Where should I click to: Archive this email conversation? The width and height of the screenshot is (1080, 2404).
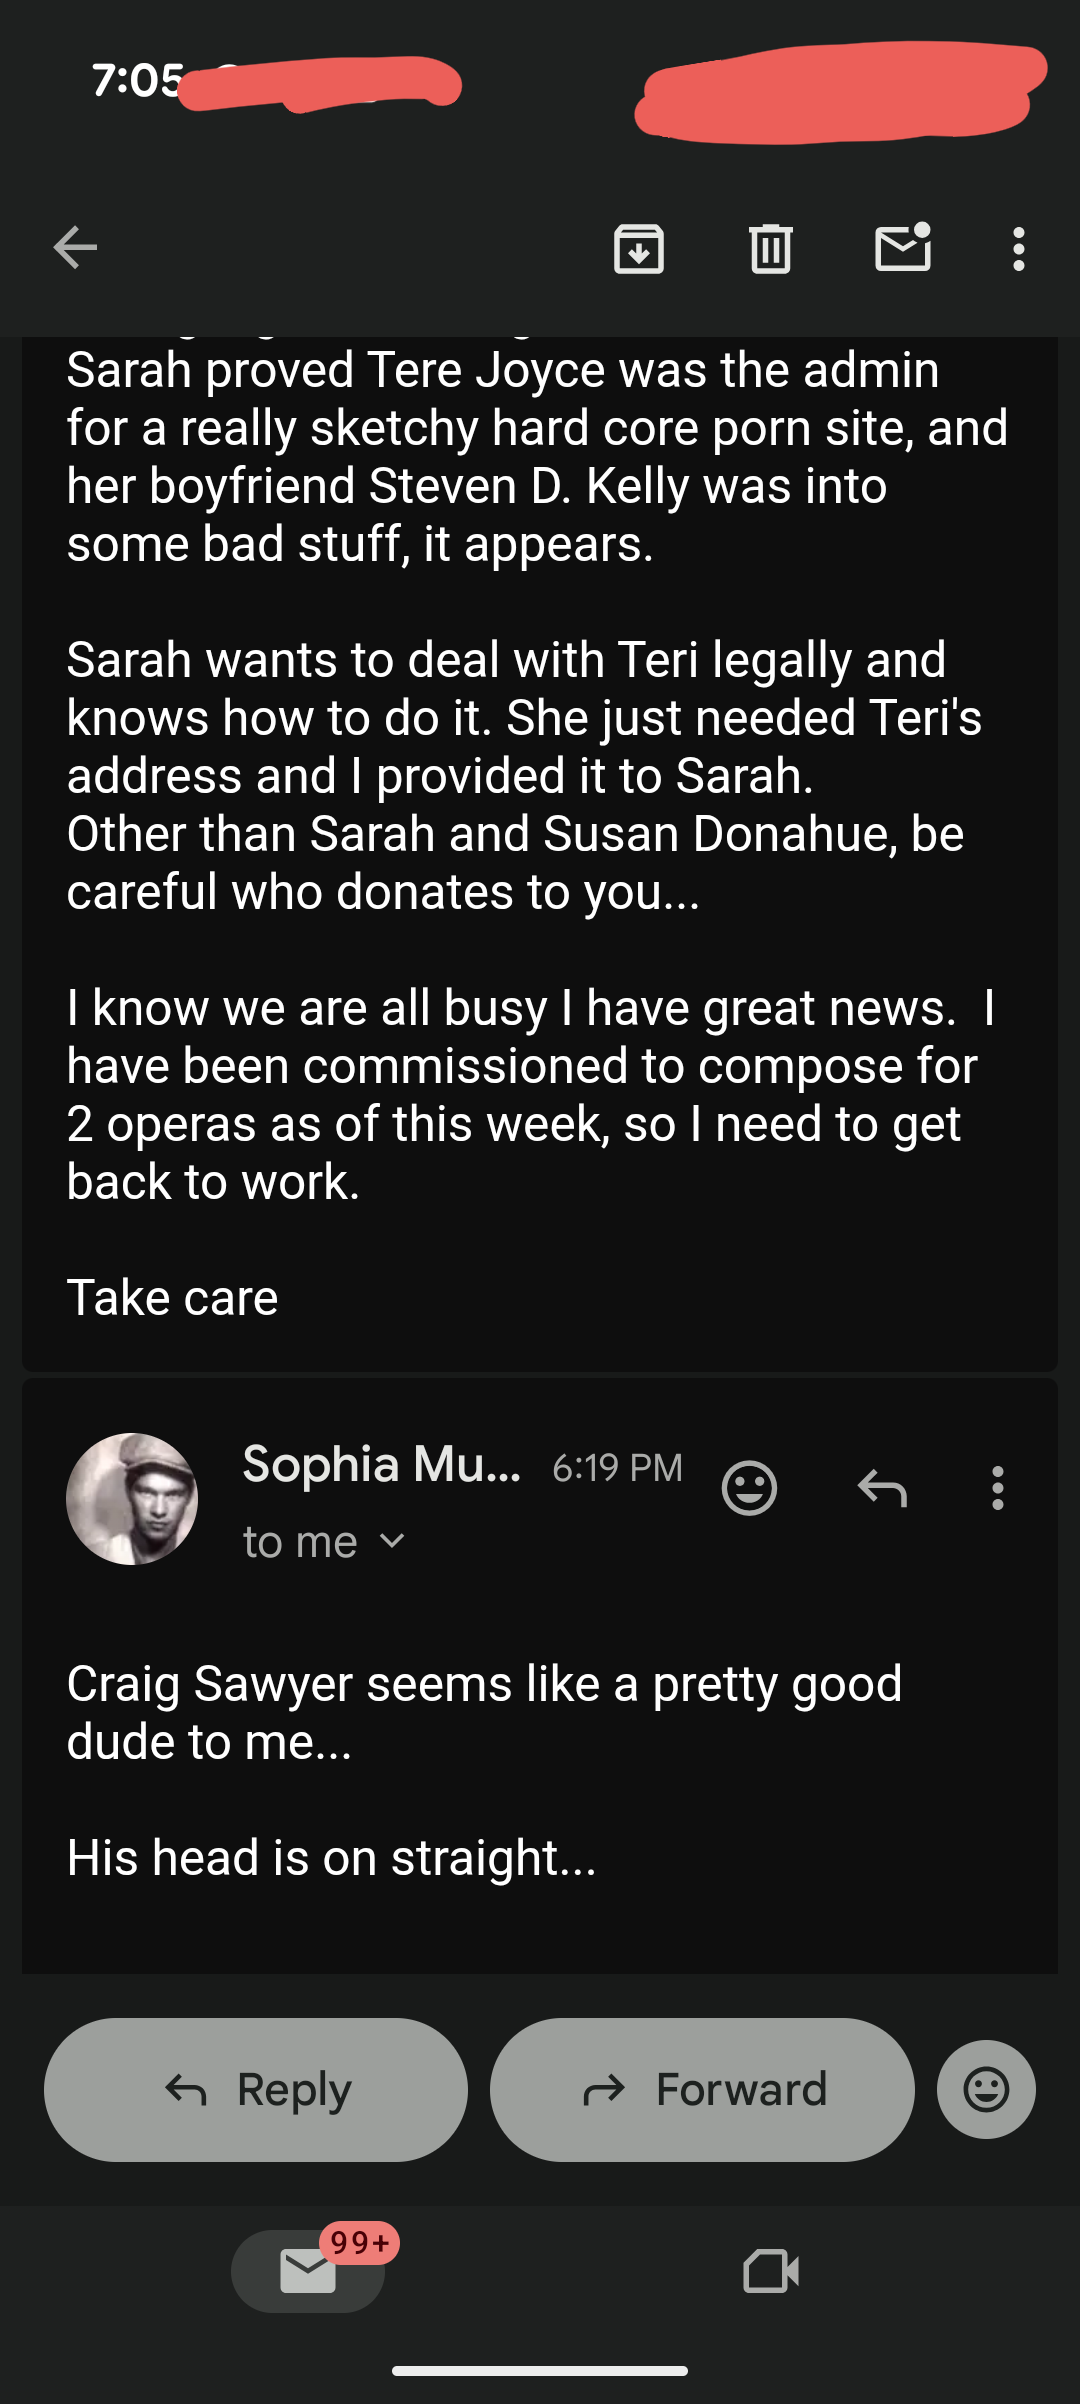pyautogui.click(x=639, y=248)
